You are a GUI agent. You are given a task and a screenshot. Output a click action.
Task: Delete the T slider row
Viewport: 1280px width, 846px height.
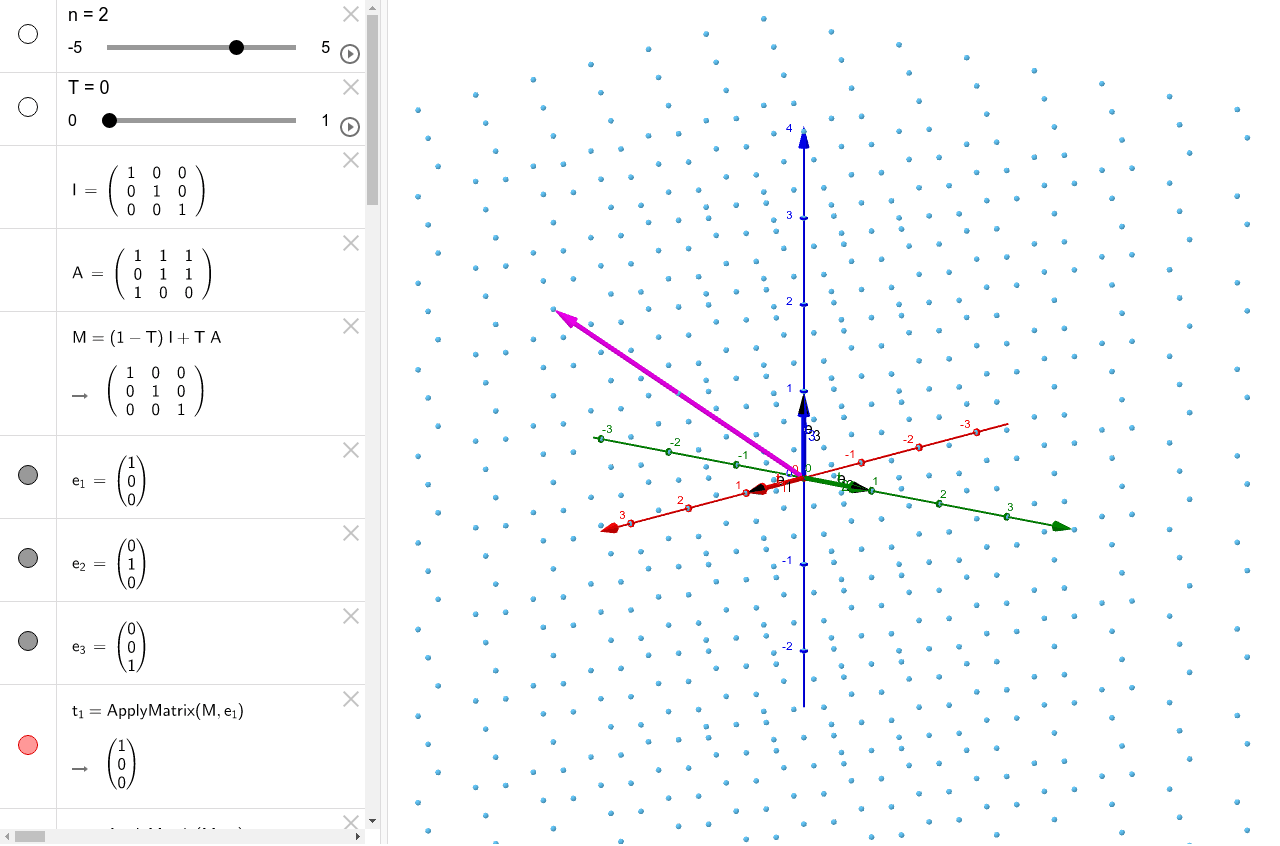click(x=350, y=87)
